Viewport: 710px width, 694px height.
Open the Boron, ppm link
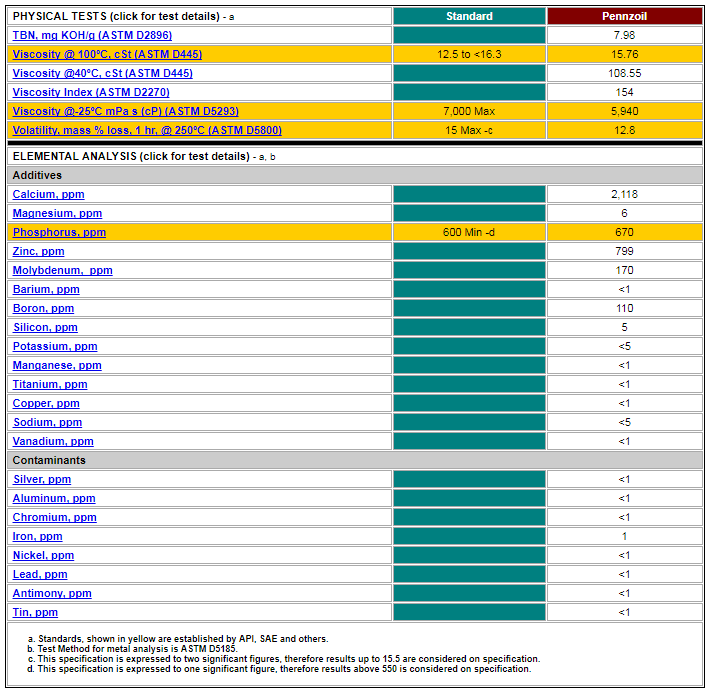coord(43,308)
